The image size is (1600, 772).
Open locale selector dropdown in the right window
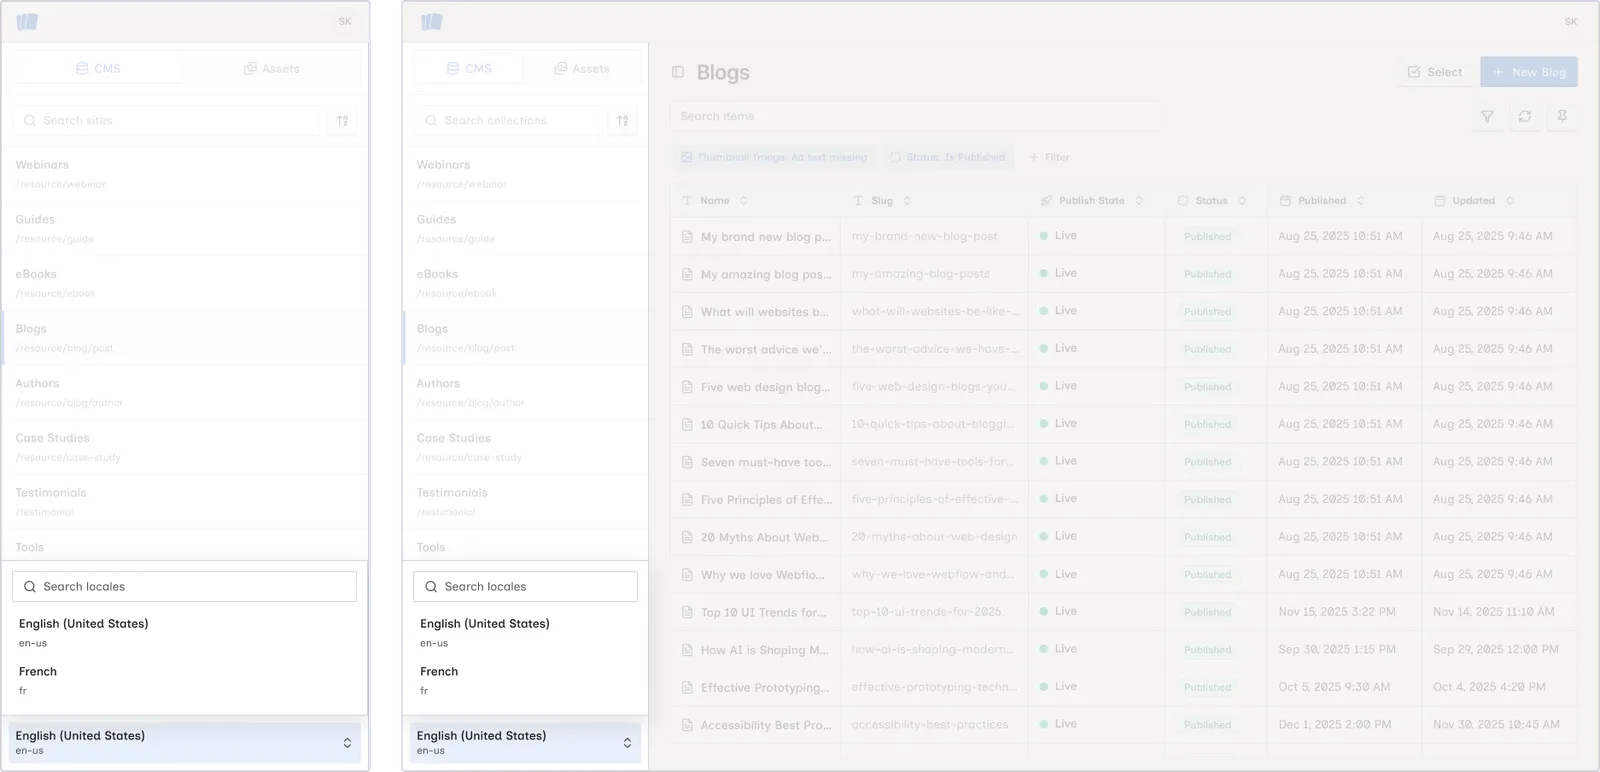pyautogui.click(x=525, y=743)
